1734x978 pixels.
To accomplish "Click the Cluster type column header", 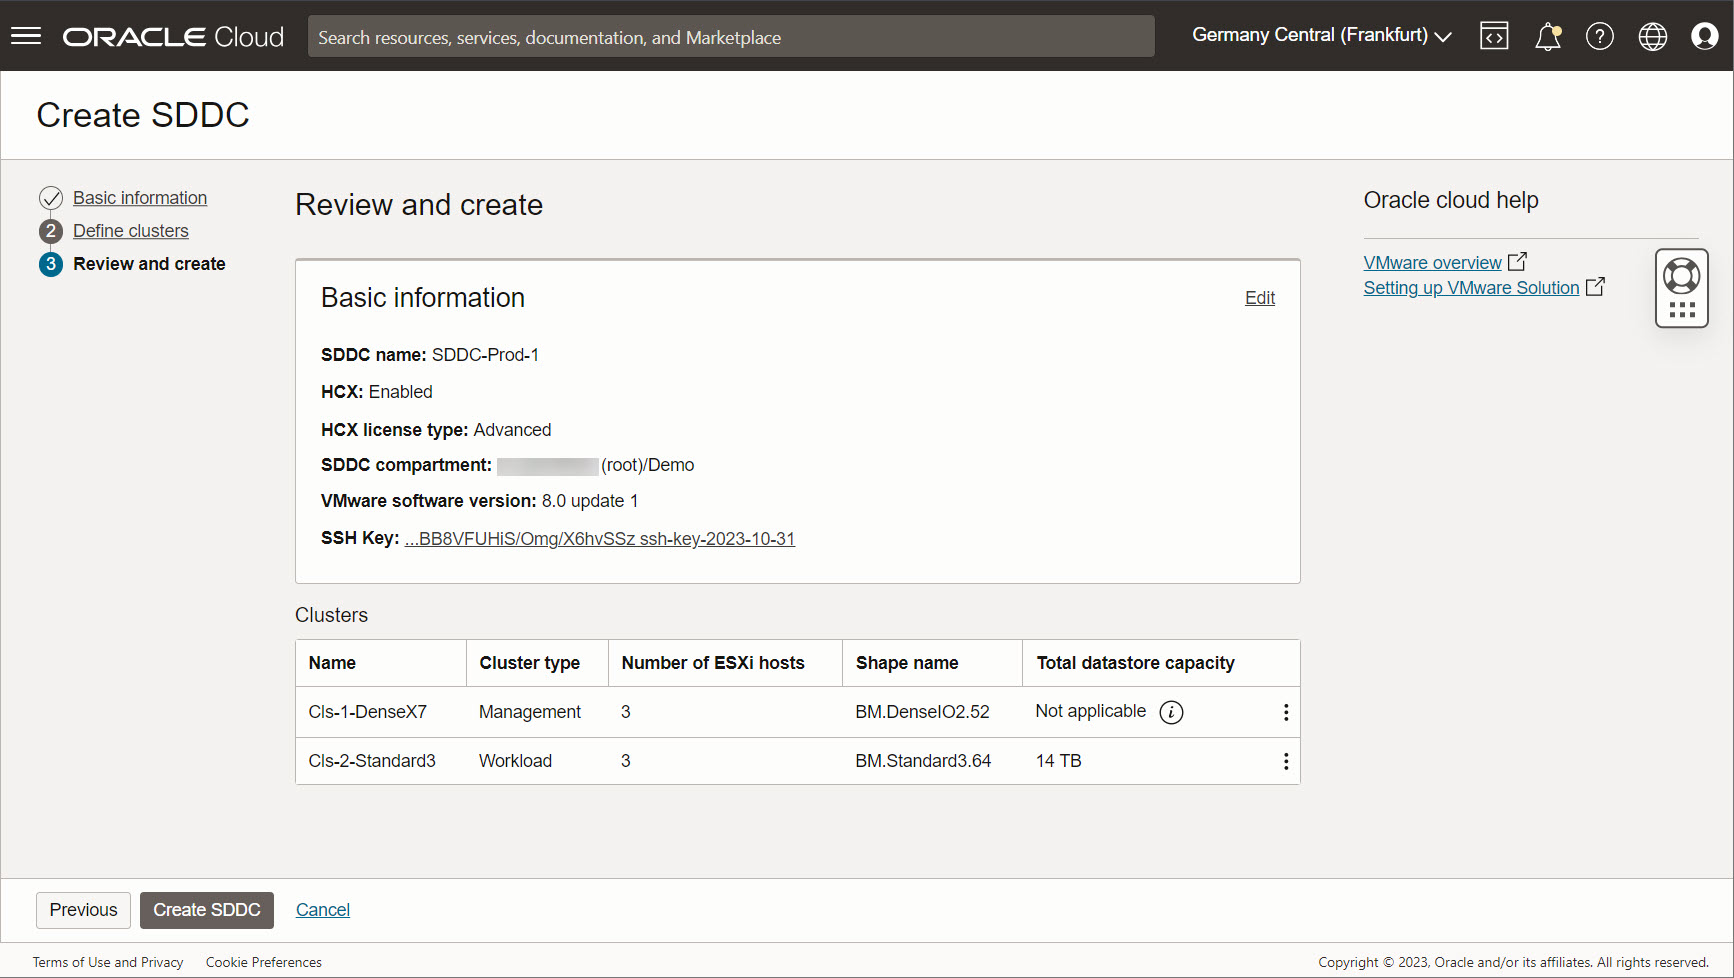I will coord(530,663).
